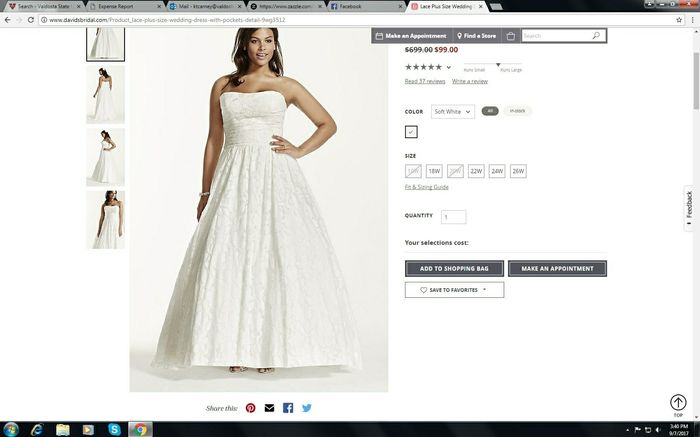The image size is (700, 437).
Task: Reload the page
Action: click(x=31, y=20)
